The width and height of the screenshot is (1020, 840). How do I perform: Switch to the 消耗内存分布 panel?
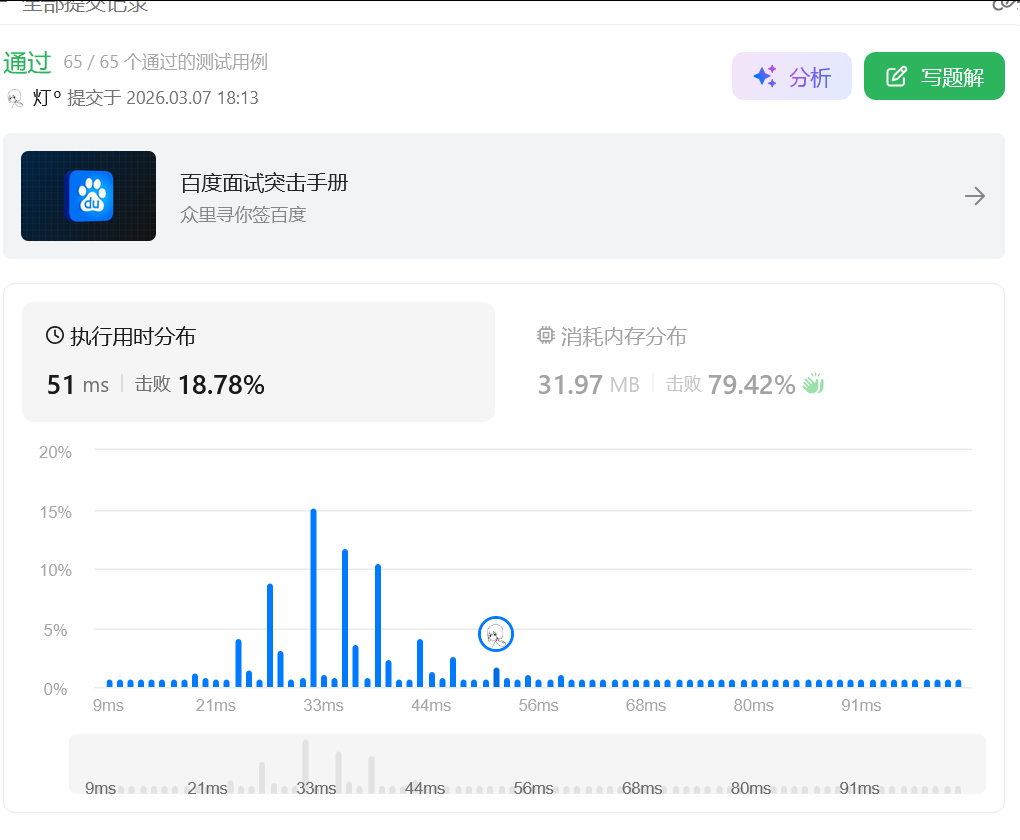point(622,337)
